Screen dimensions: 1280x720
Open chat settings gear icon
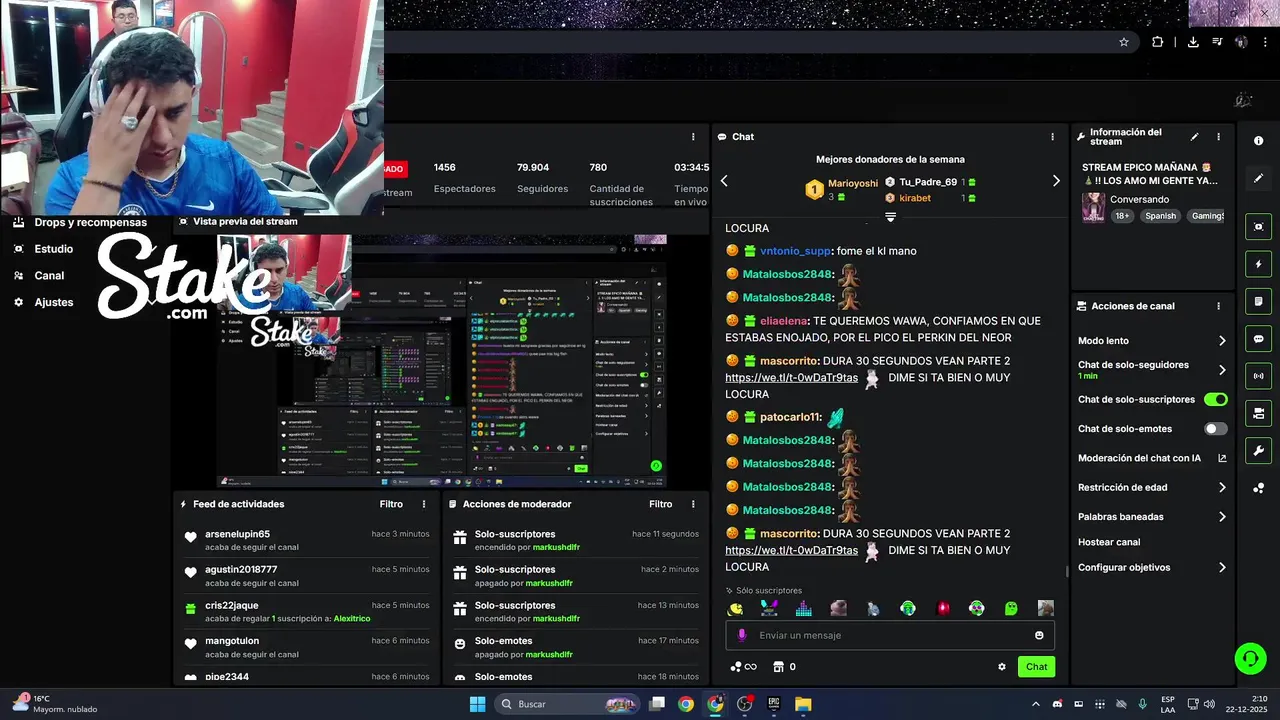(x=1002, y=667)
